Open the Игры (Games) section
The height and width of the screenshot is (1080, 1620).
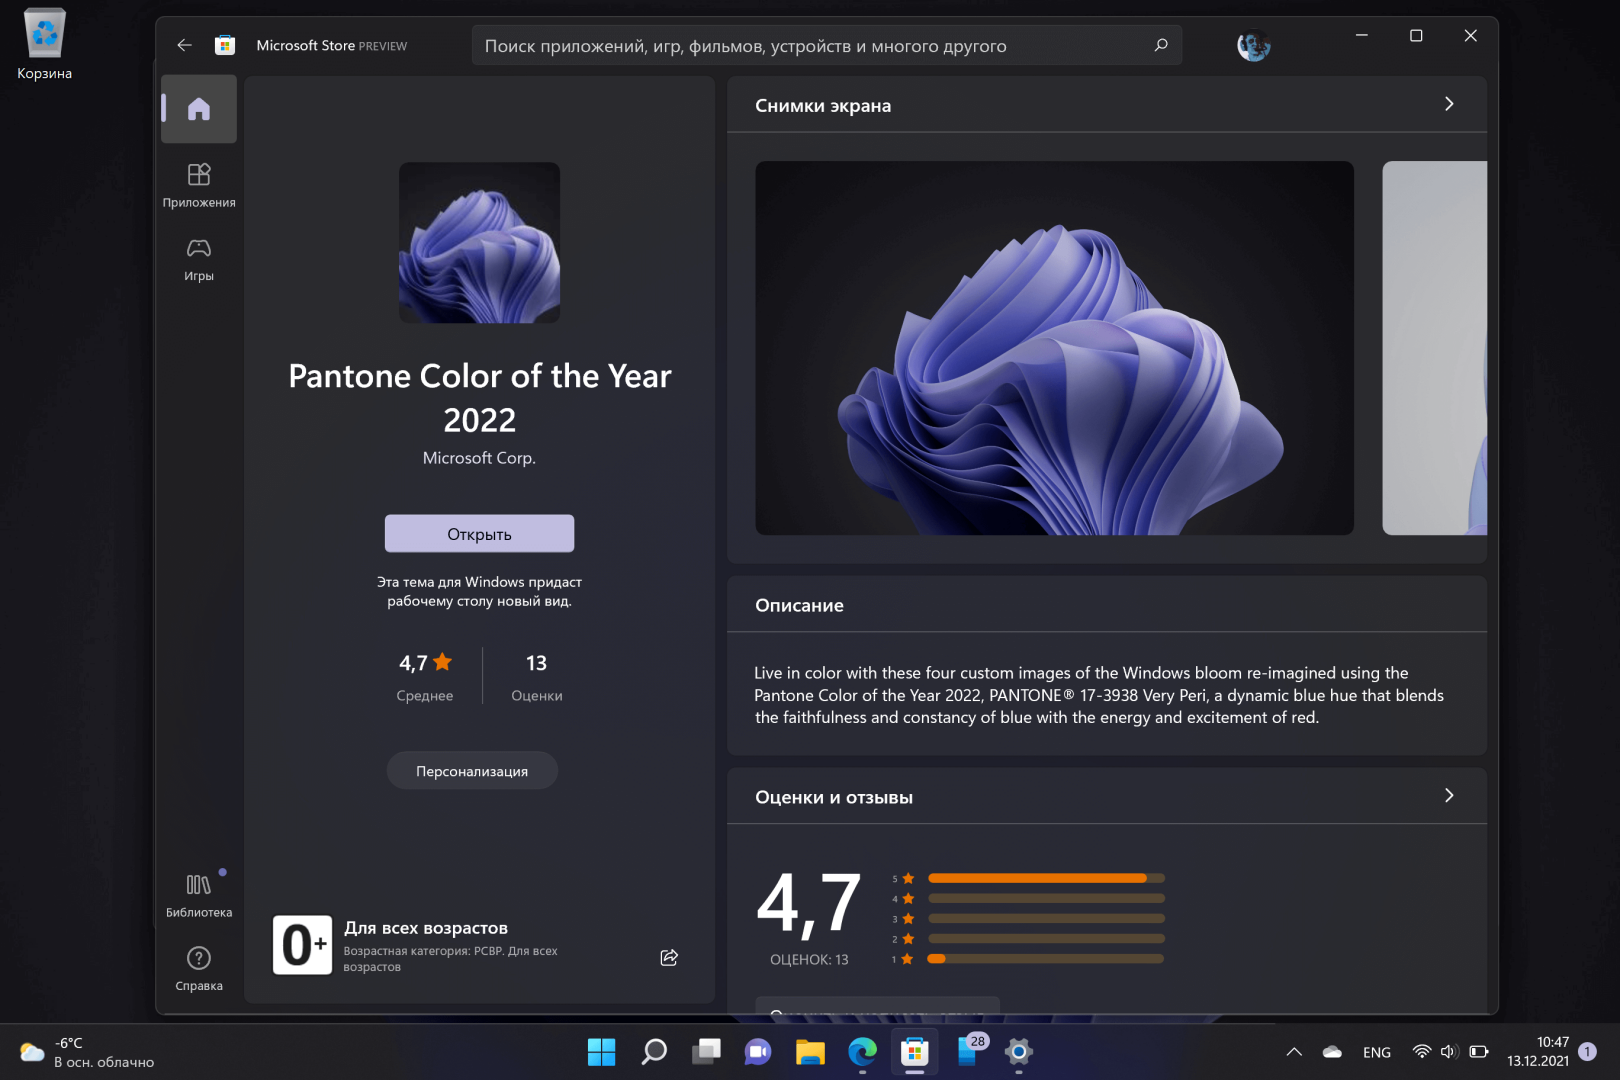pos(199,259)
